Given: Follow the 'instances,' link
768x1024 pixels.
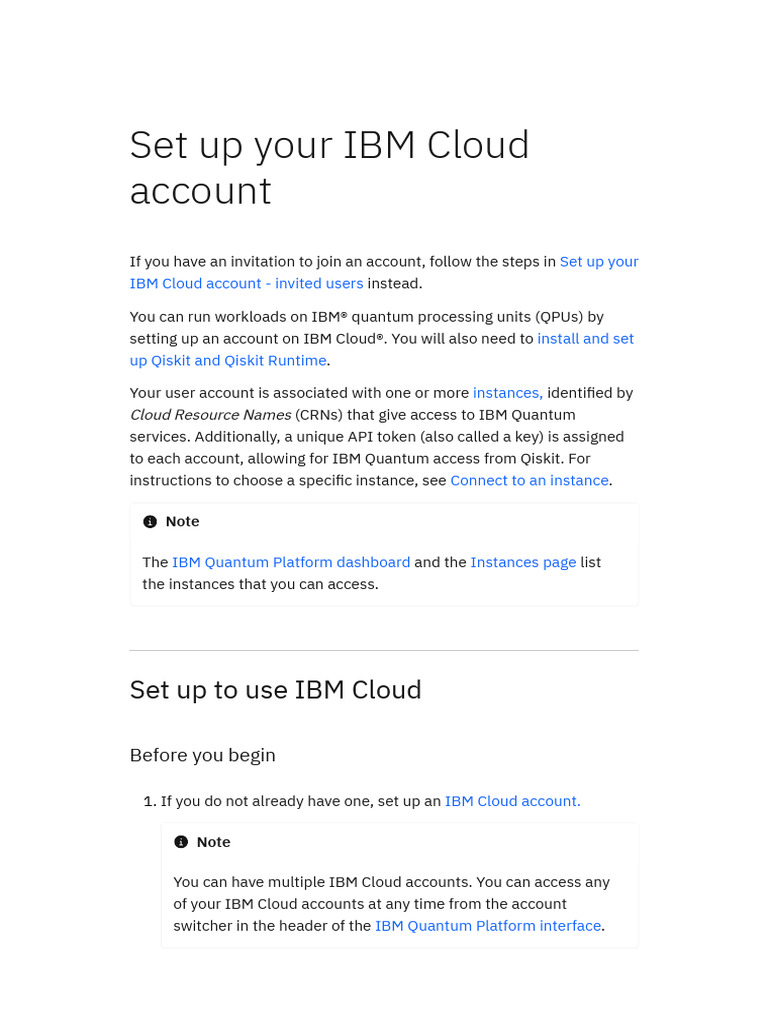Looking at the screenshot, I should tap(507, 393).
